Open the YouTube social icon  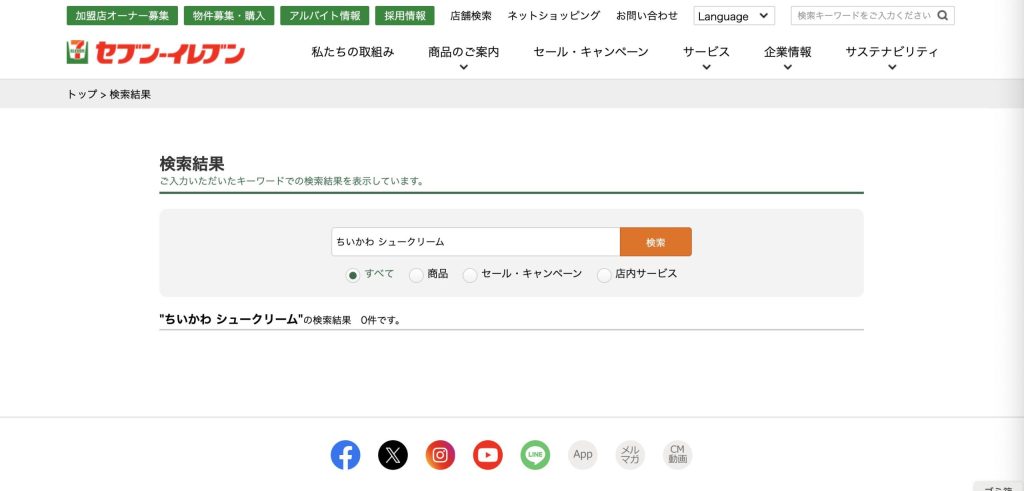point(488,455)
